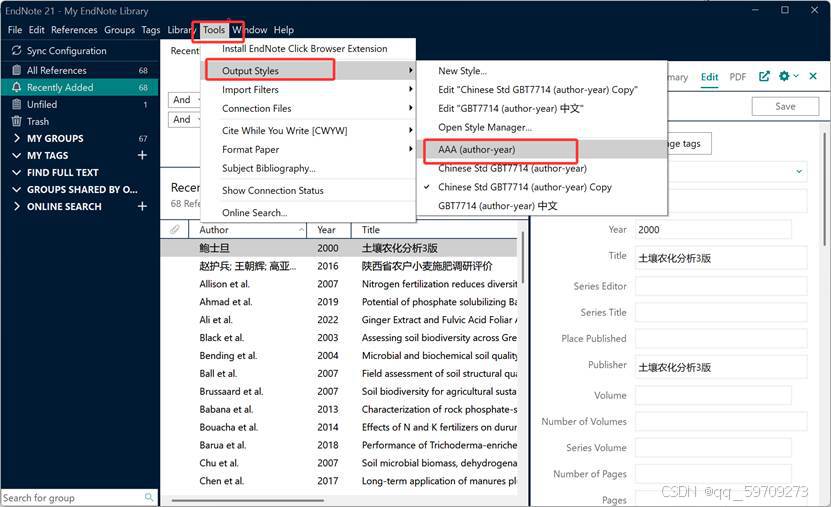Collapse GROUPS SHARED BY O... section
Viewport: 831px width, 507px height.
[x=16, y=189]
